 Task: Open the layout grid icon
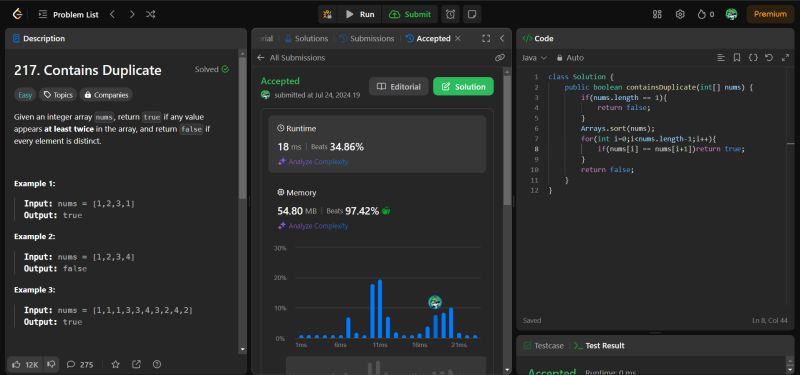tap(657, 14)
